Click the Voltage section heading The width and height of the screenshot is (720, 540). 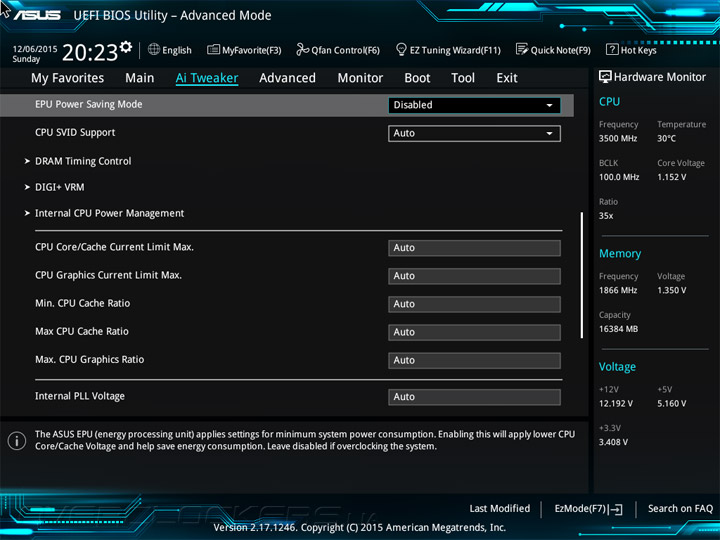(617, 367)
